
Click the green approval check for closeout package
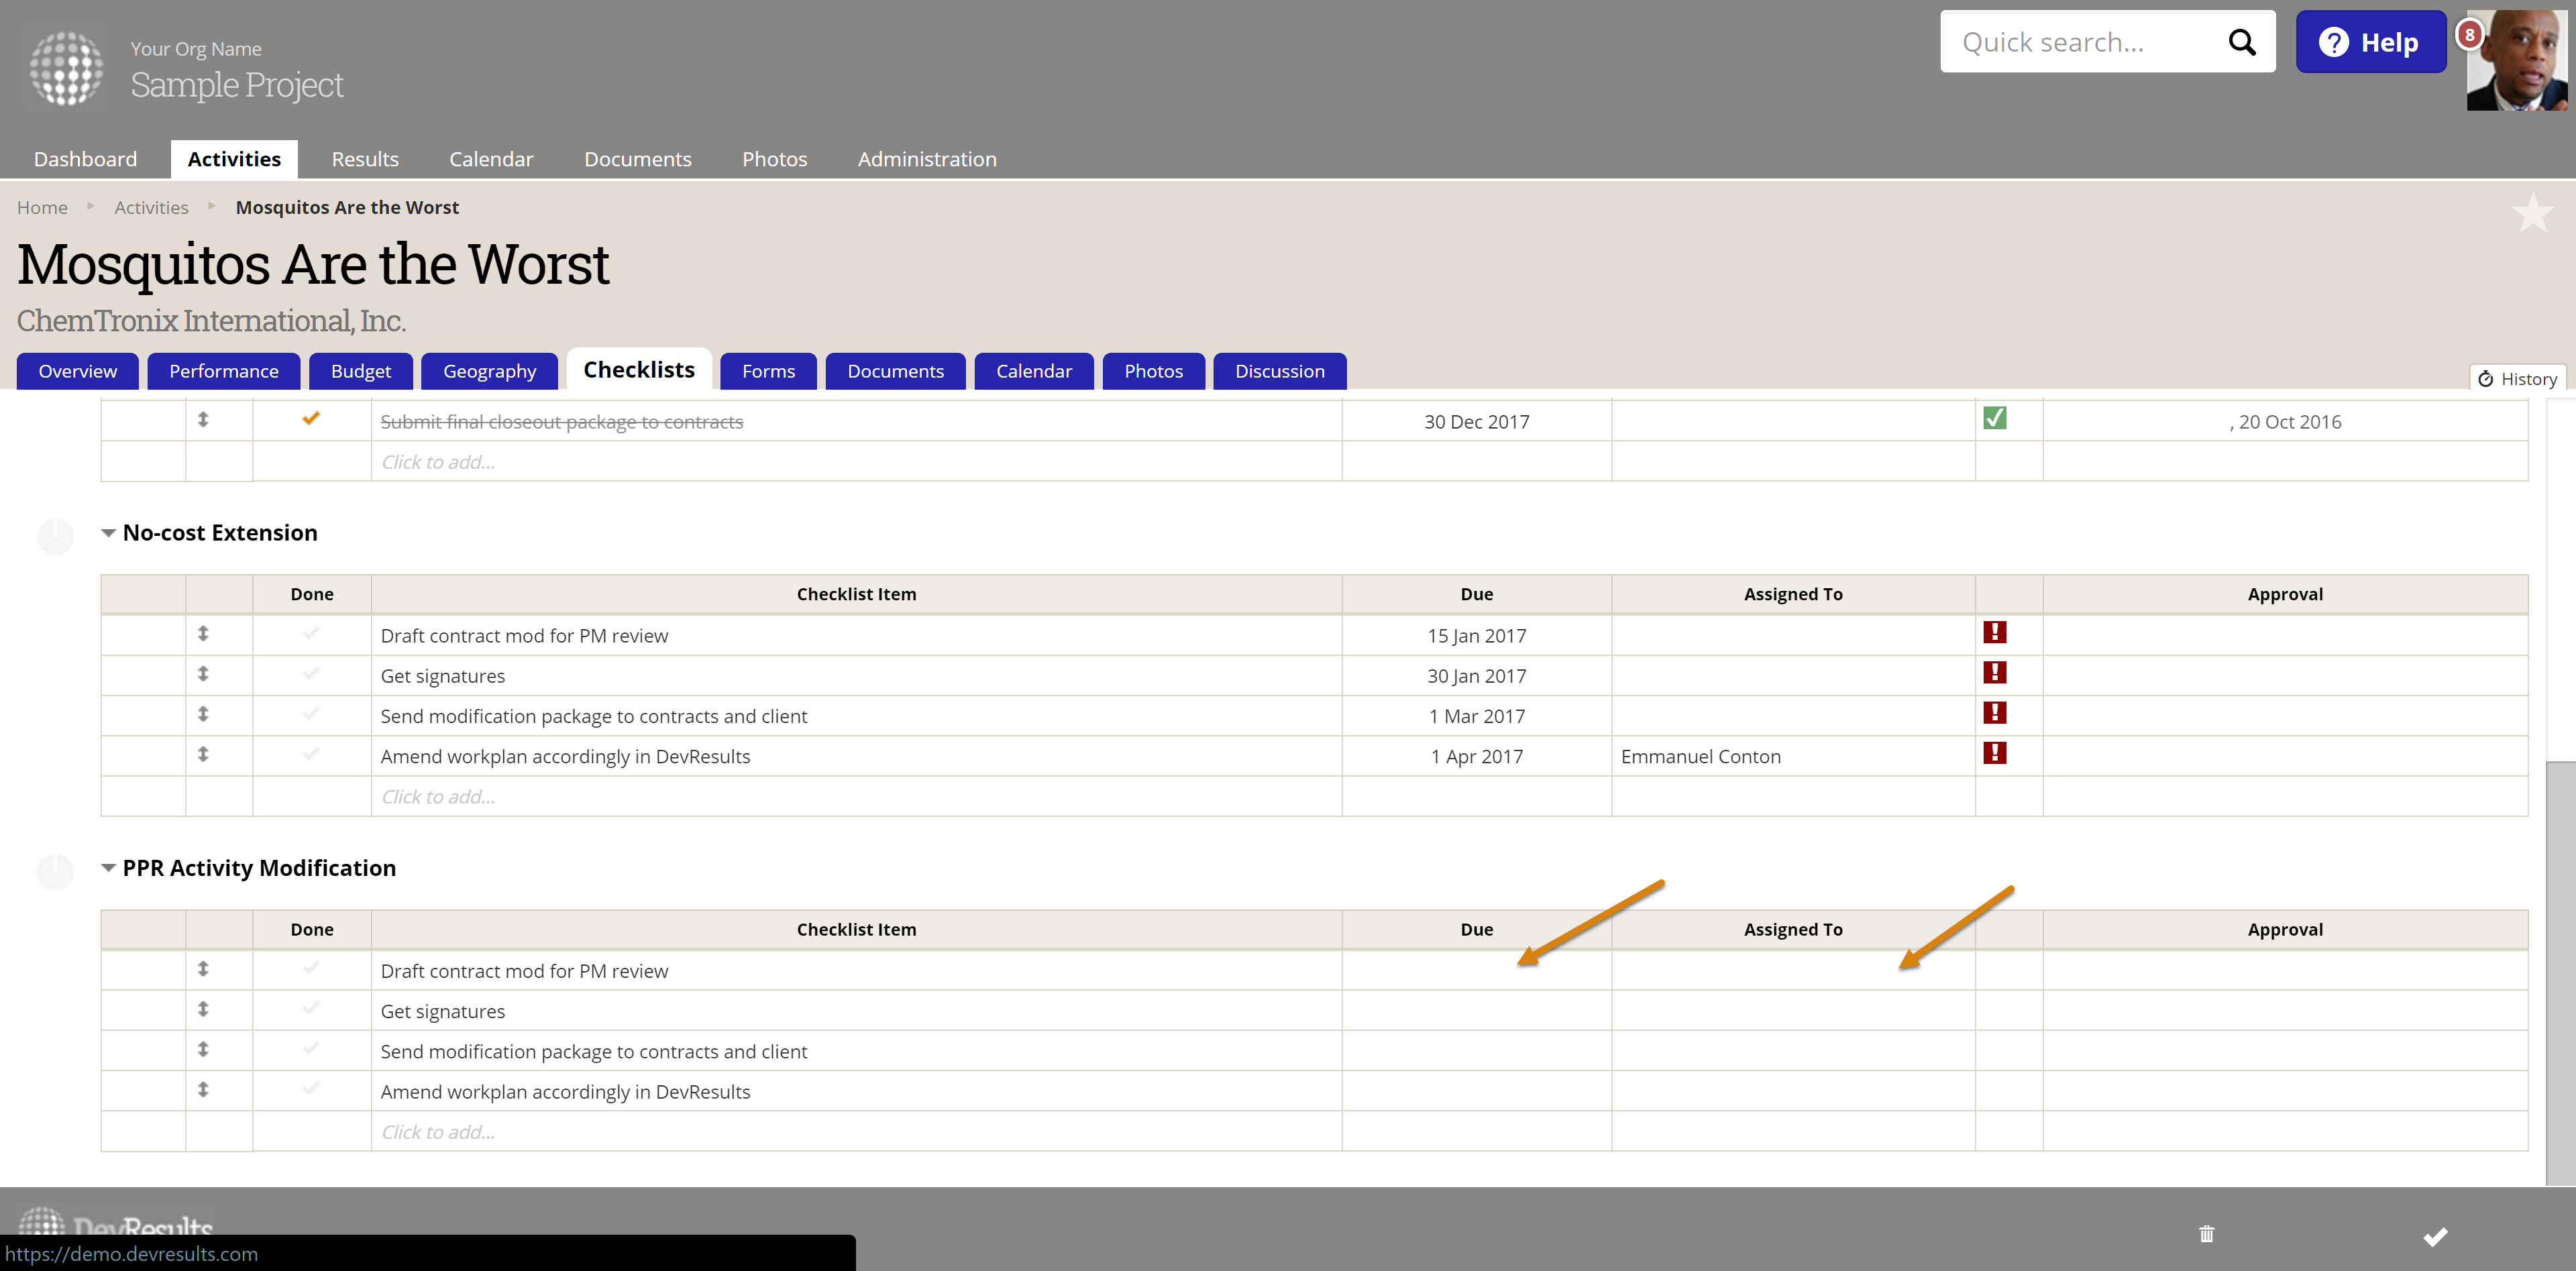click(x=1994, y=418)
